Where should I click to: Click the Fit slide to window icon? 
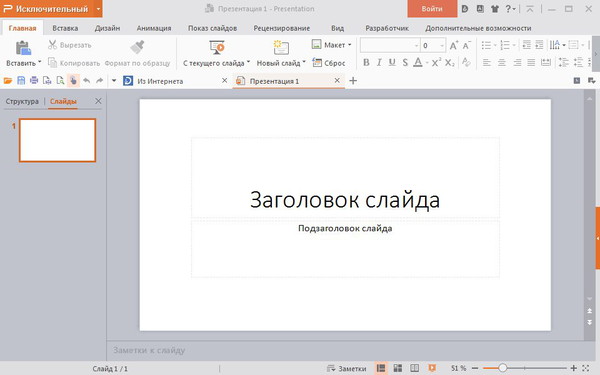(x=585, y=368)
